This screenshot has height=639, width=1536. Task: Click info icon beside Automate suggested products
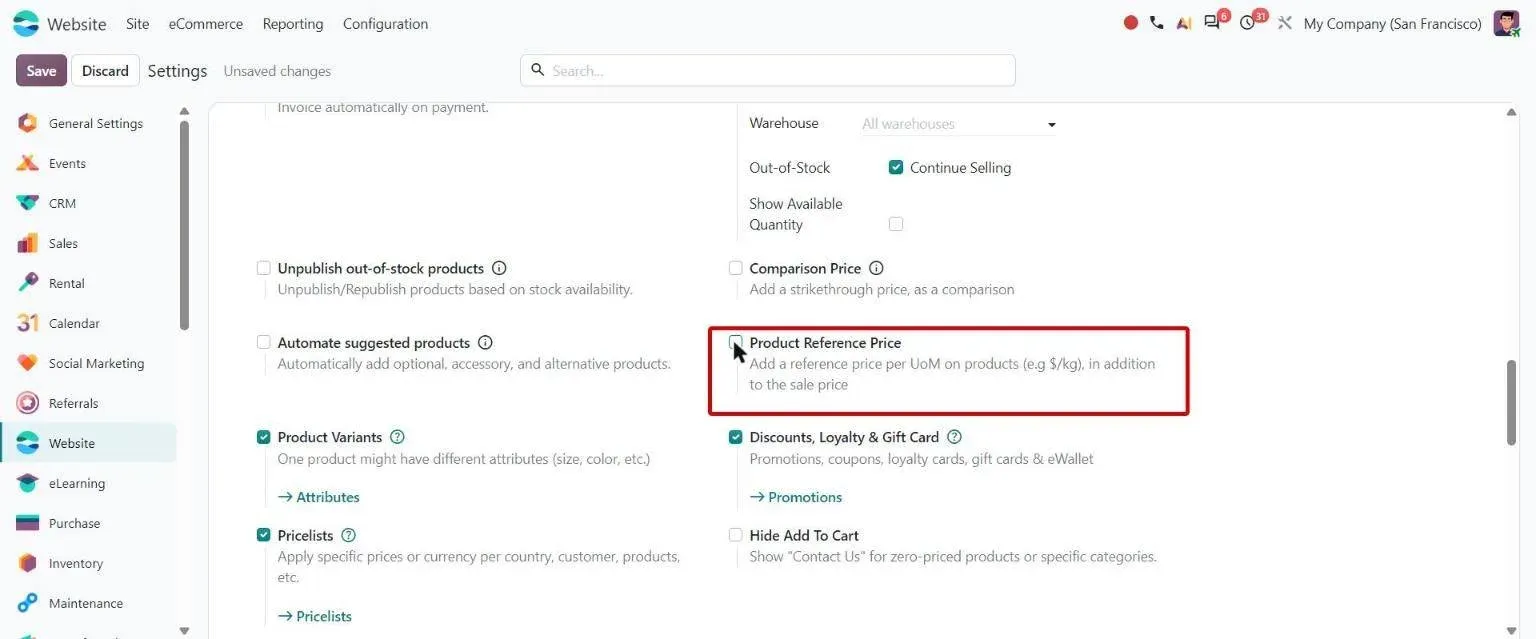pyautogui.click(x=485, y=342)
